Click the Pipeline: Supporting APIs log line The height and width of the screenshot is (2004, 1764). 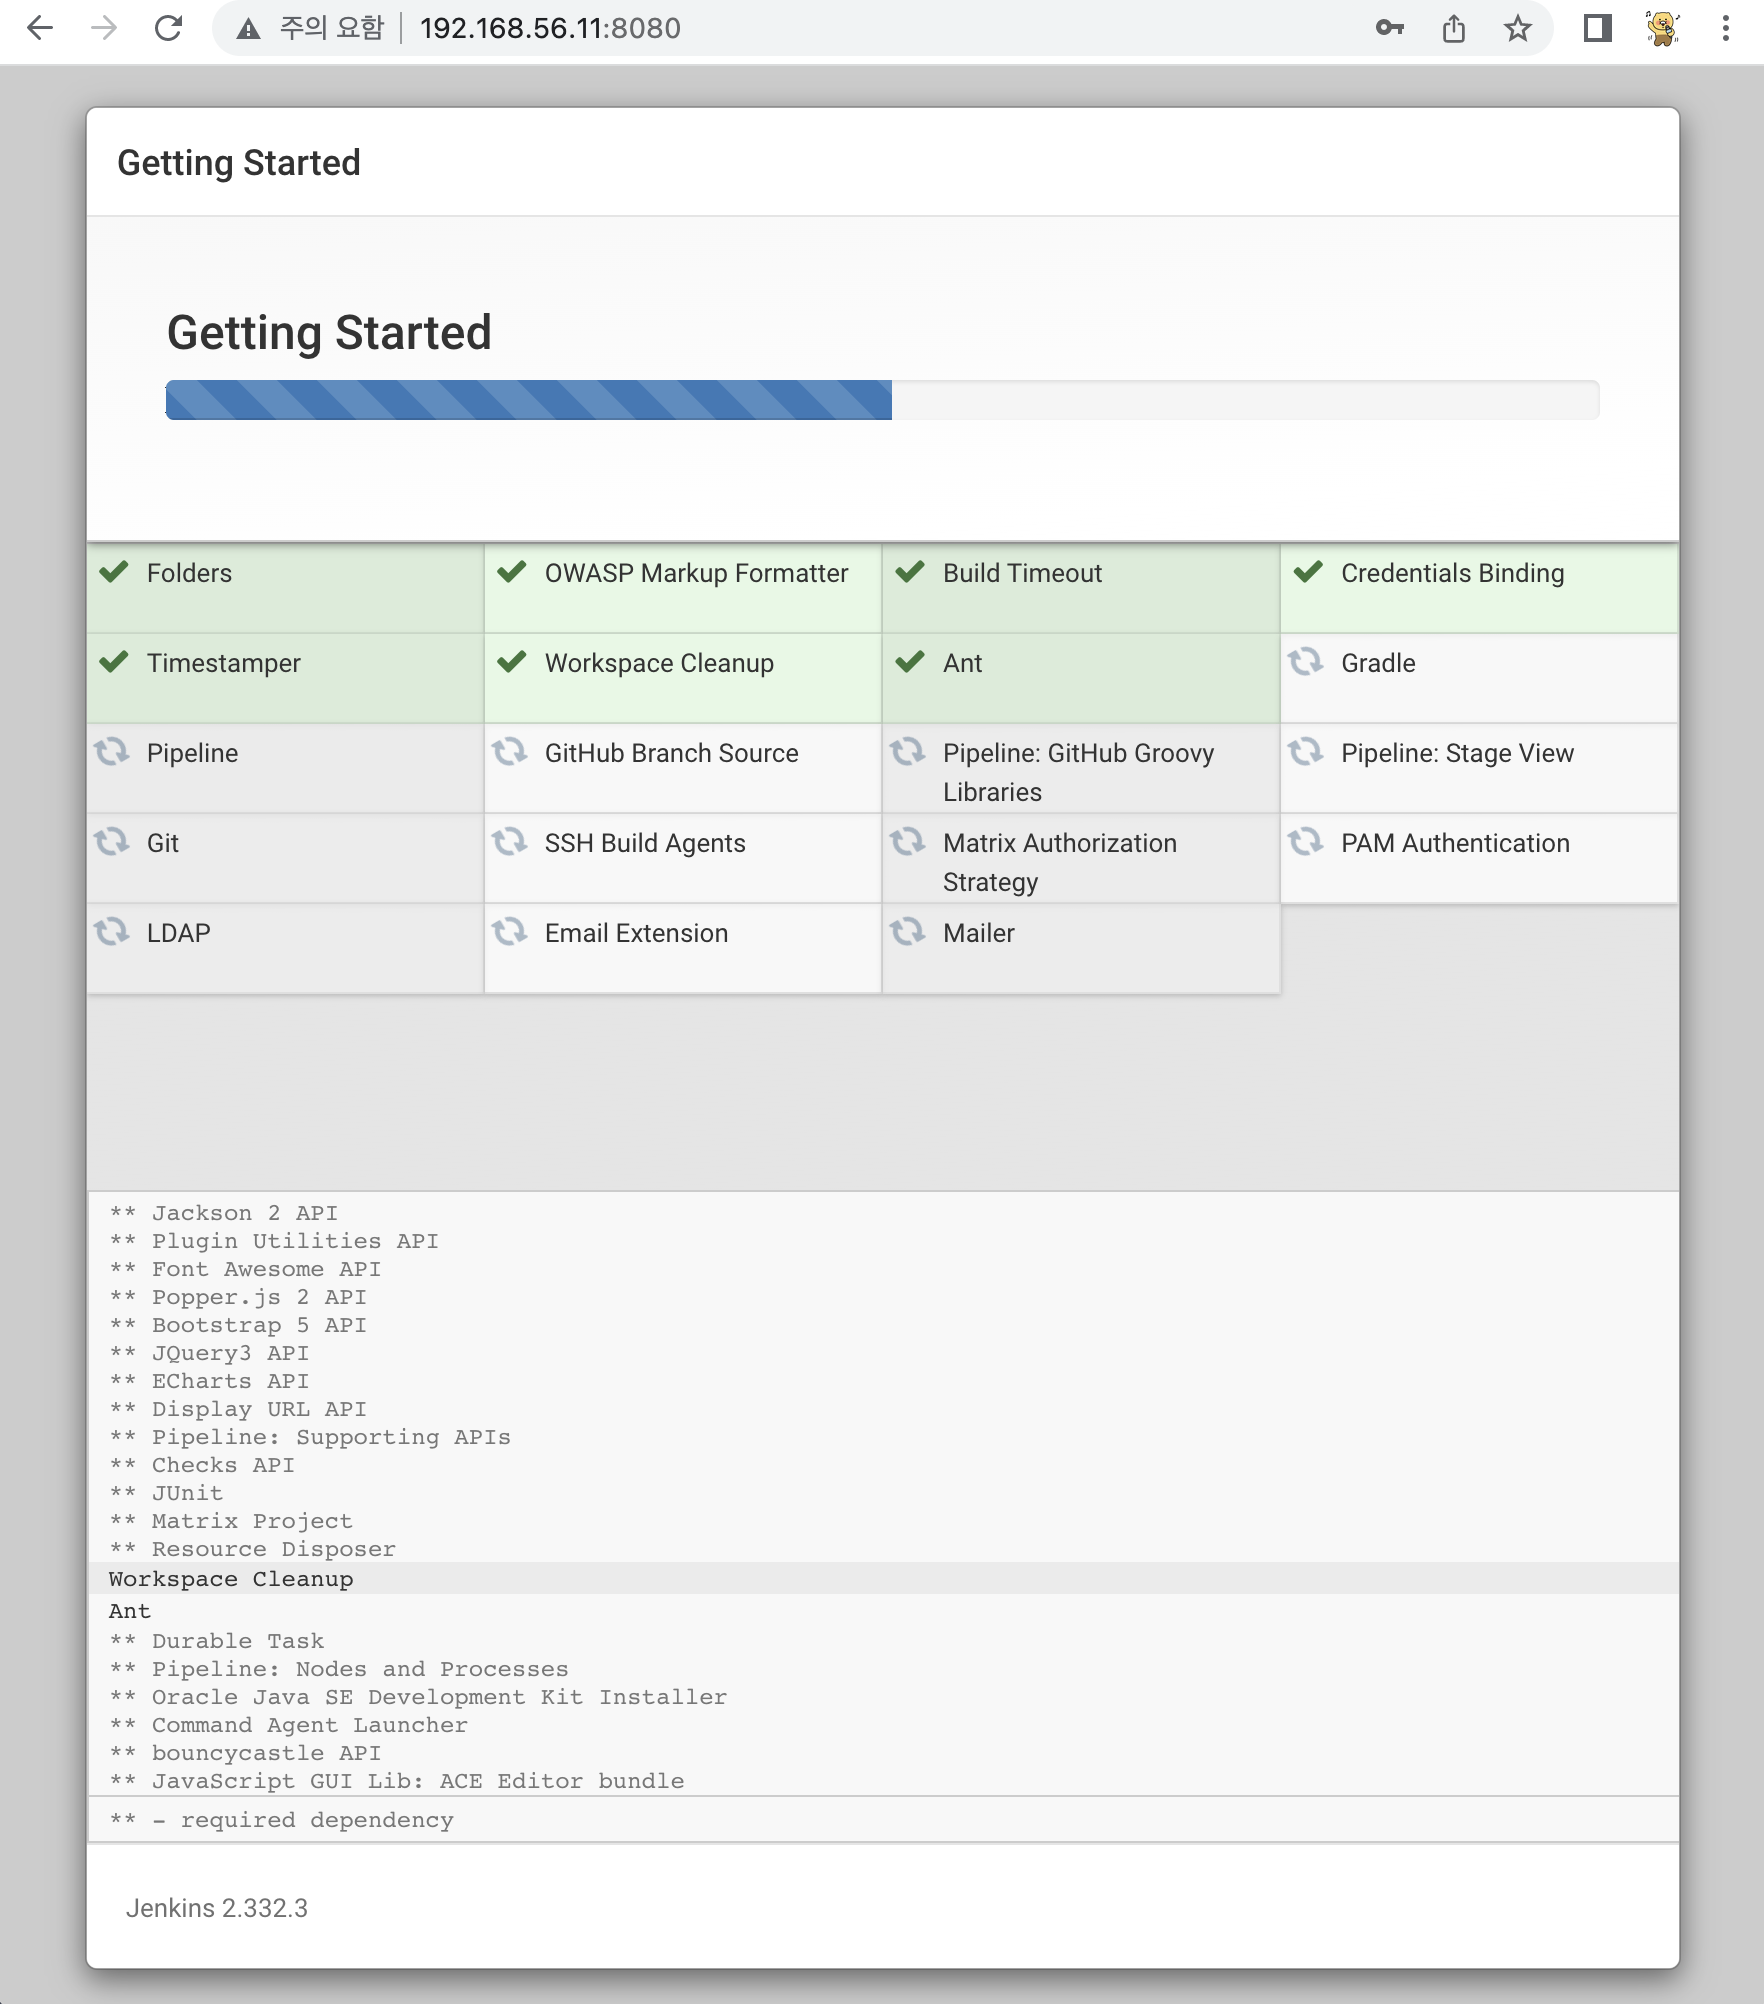(x=310, y=1437)
